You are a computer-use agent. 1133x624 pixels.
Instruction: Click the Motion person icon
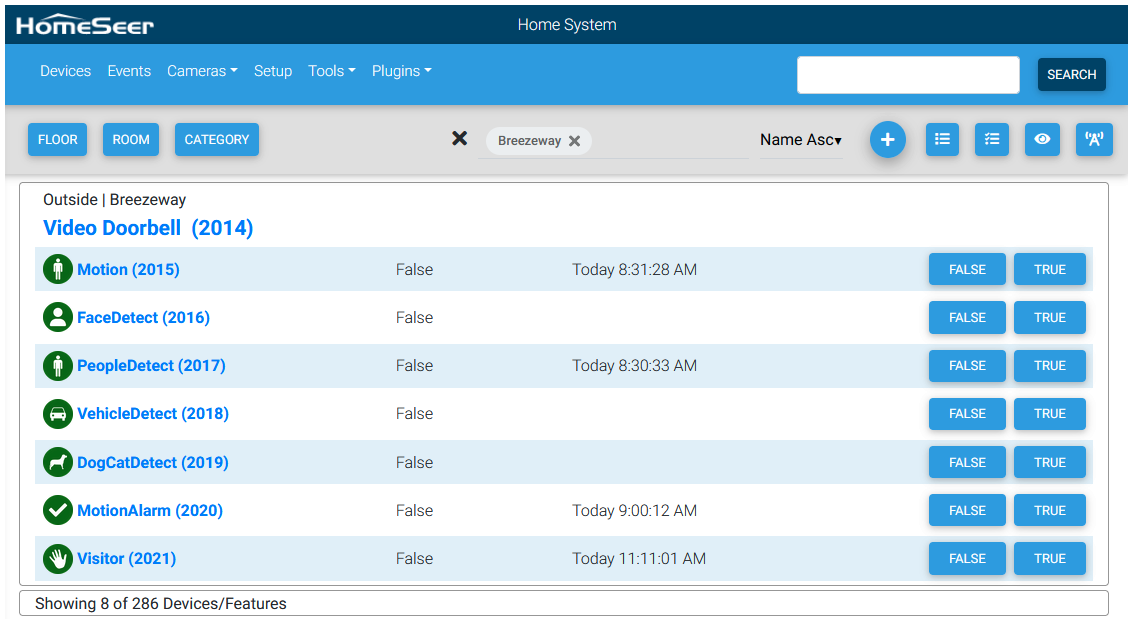[58, 269]
